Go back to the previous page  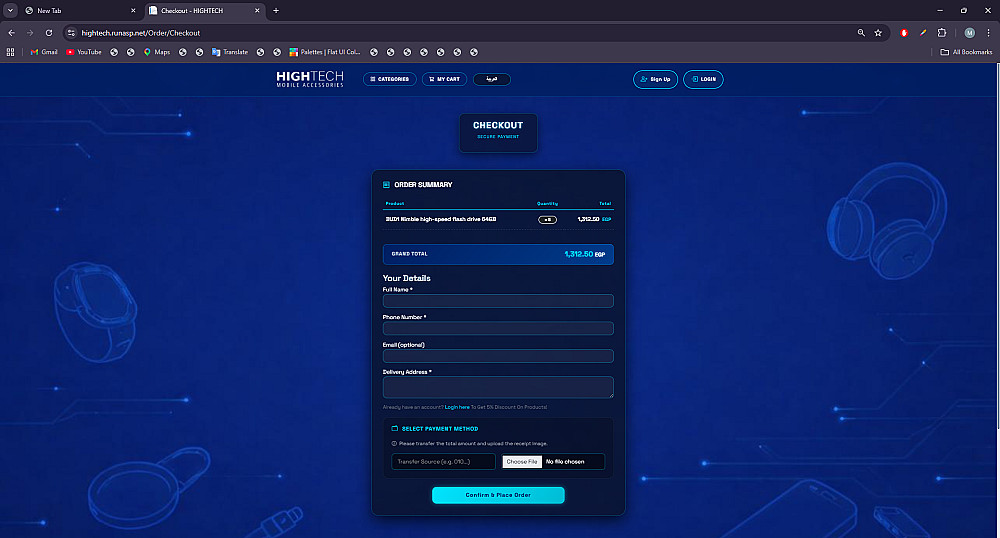point(11,33)
